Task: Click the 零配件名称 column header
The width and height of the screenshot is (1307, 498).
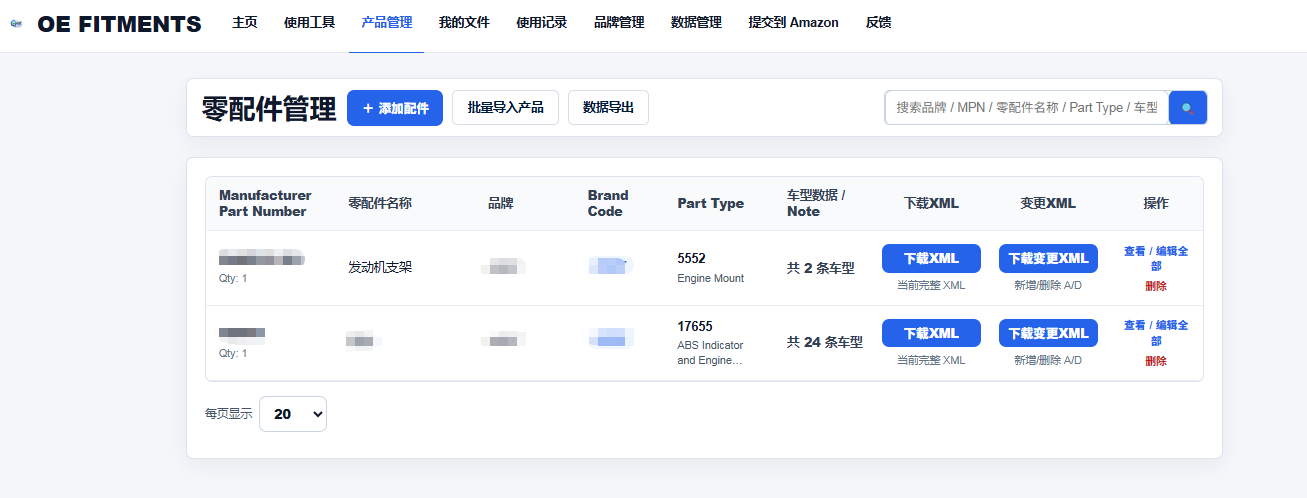Action: click(380, 203)
